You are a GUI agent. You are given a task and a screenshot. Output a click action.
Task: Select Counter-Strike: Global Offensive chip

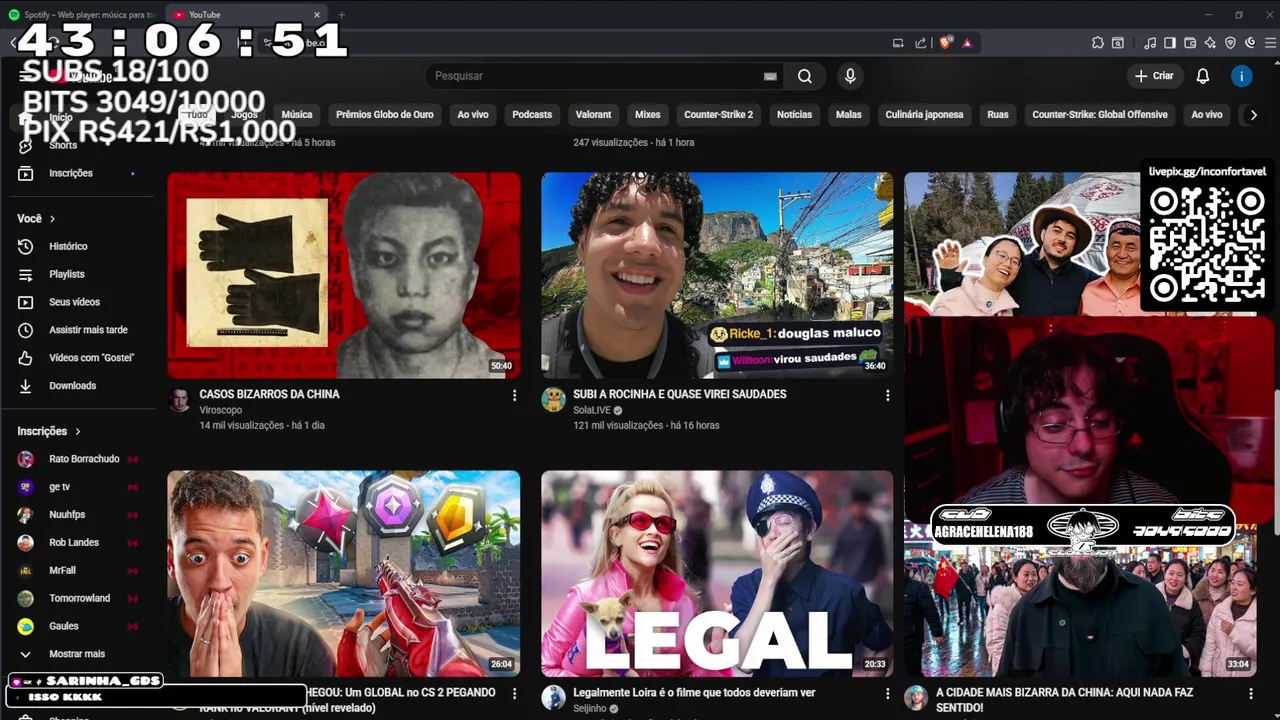(x=1100, y=115)
